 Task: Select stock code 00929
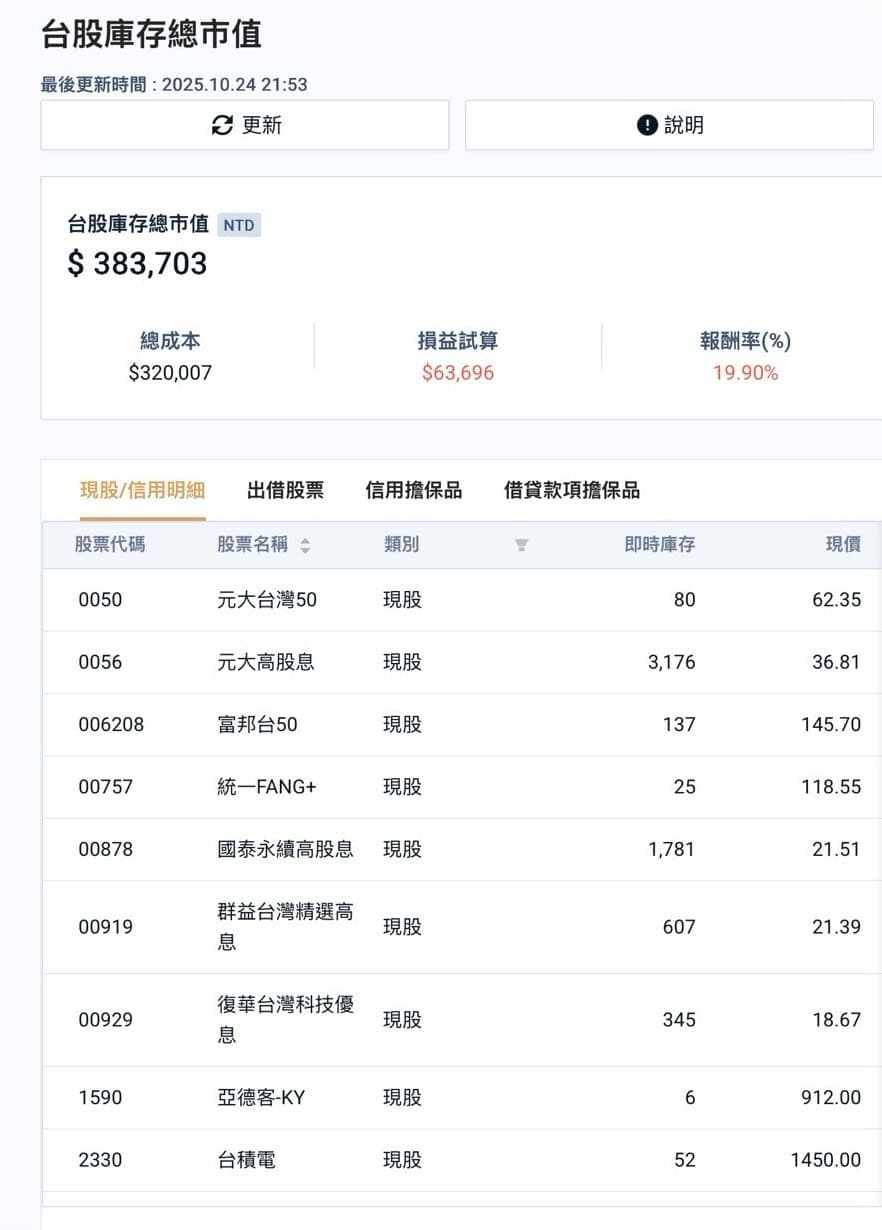[105, 1020]
